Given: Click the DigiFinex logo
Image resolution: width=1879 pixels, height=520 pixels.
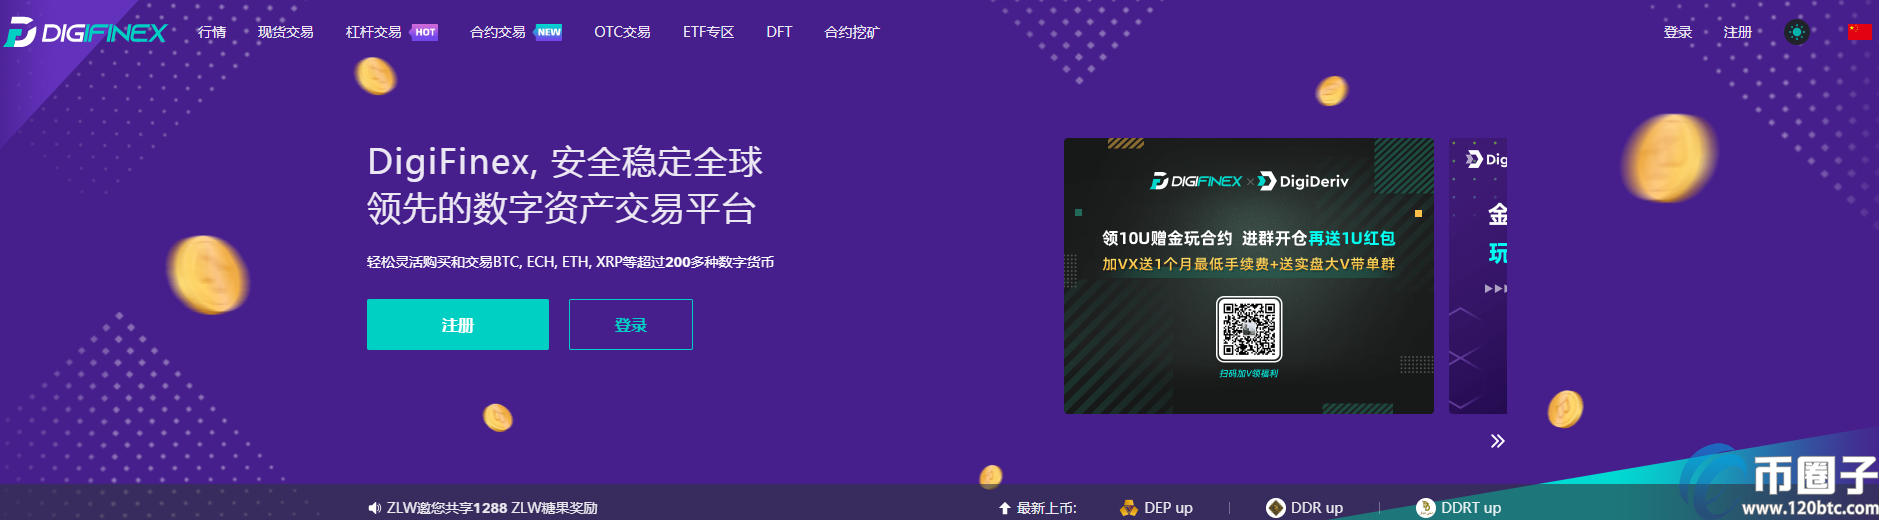Looking at the screenshot, I should (86, 33).
